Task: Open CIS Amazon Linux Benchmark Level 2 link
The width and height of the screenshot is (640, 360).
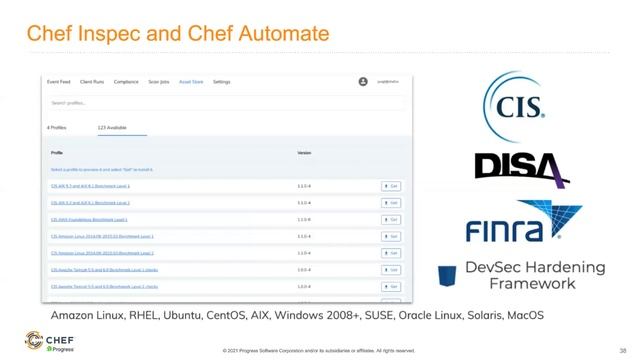Action: (102, 253)
